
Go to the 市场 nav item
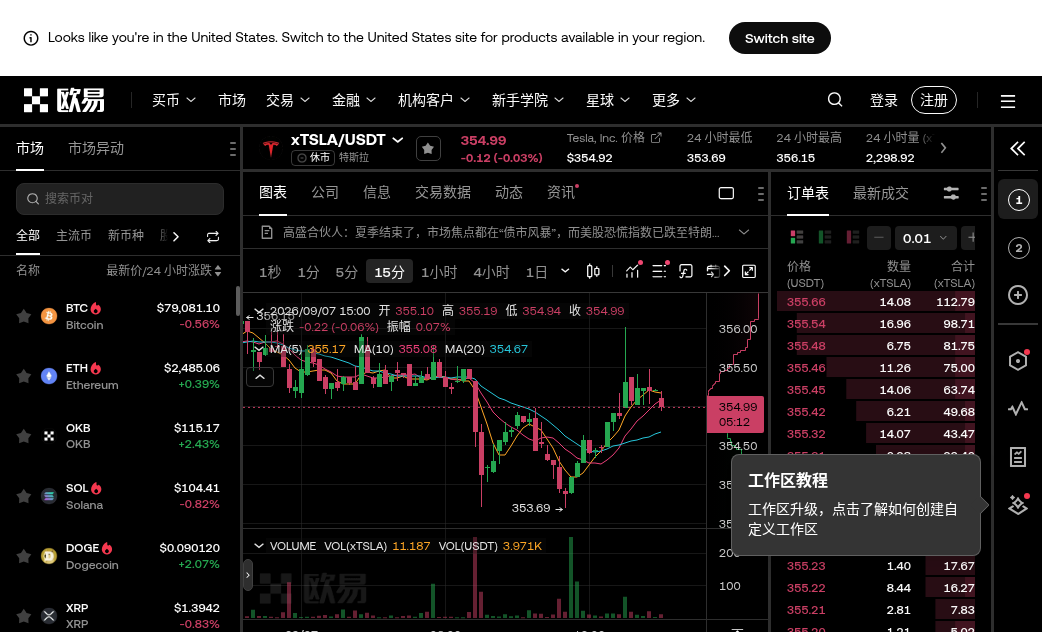click(232, 100)
